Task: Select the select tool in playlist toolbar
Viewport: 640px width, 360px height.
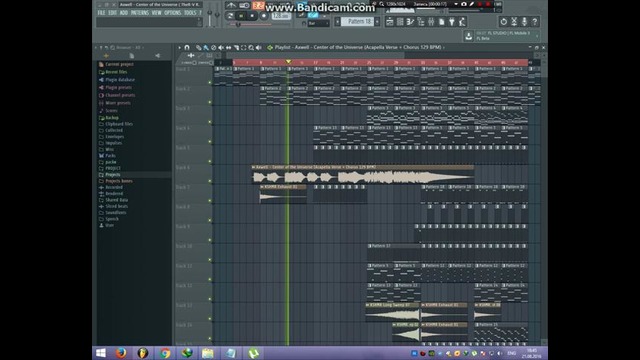Action: pyautogui.click(x=244, y=48)
